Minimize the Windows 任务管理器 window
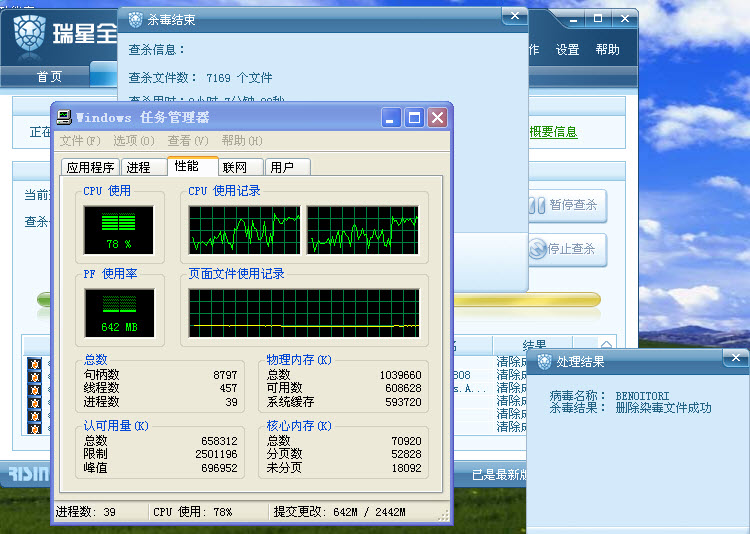 pos(393,118)
